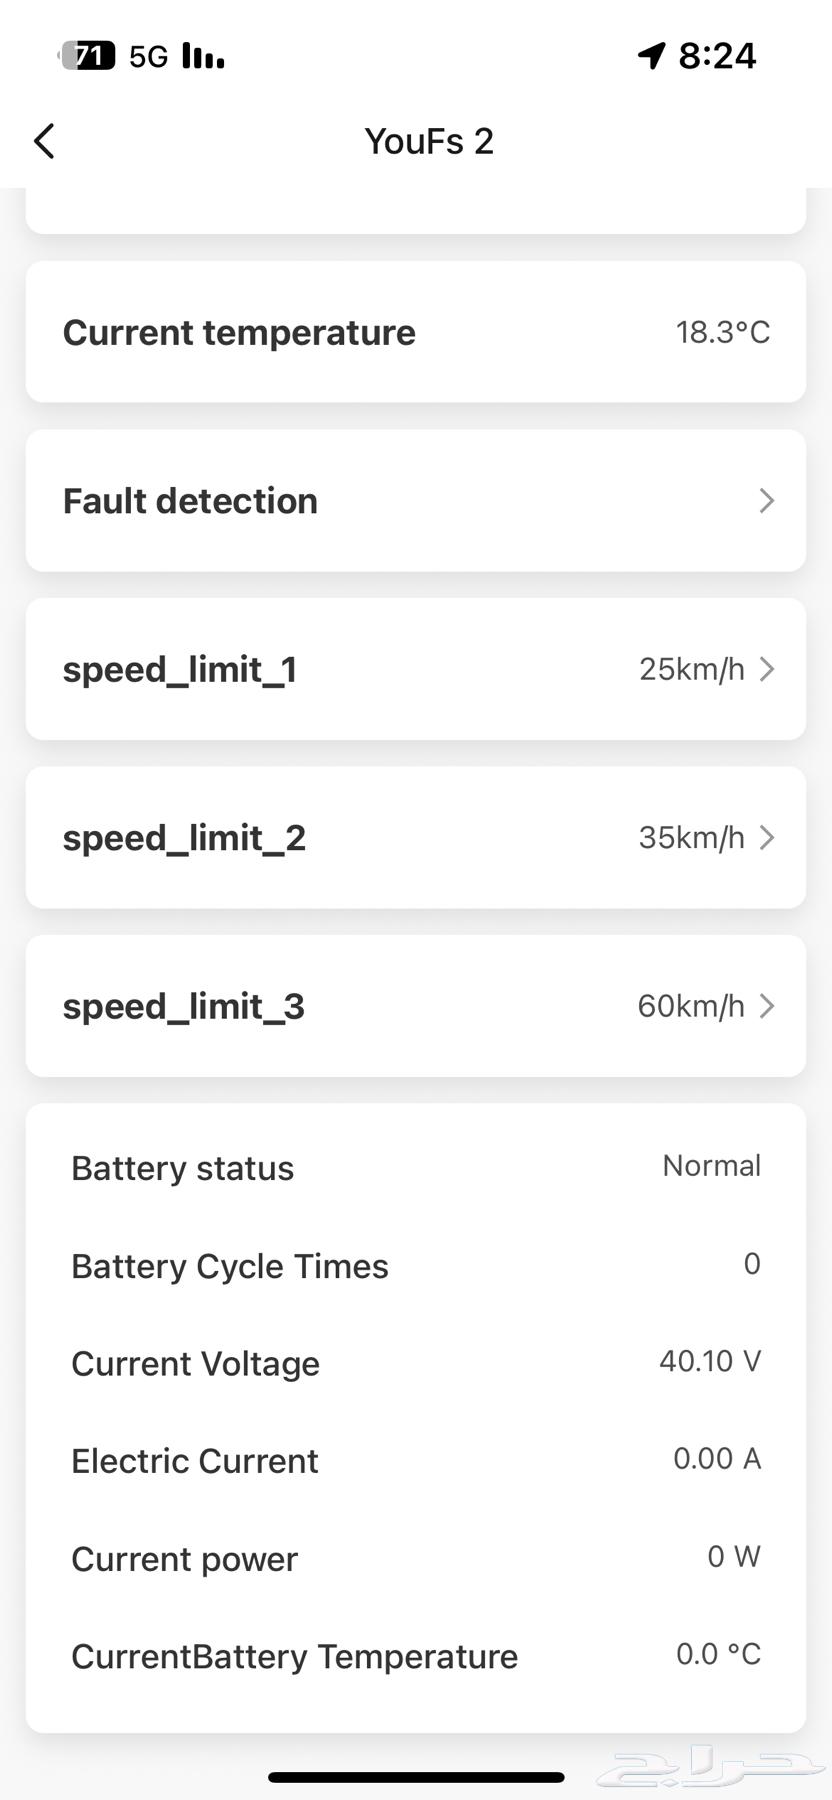This screenshot has height=1800, width=832.
Task: Tap the cellular signal bars icon
Action: pos(203,57)
